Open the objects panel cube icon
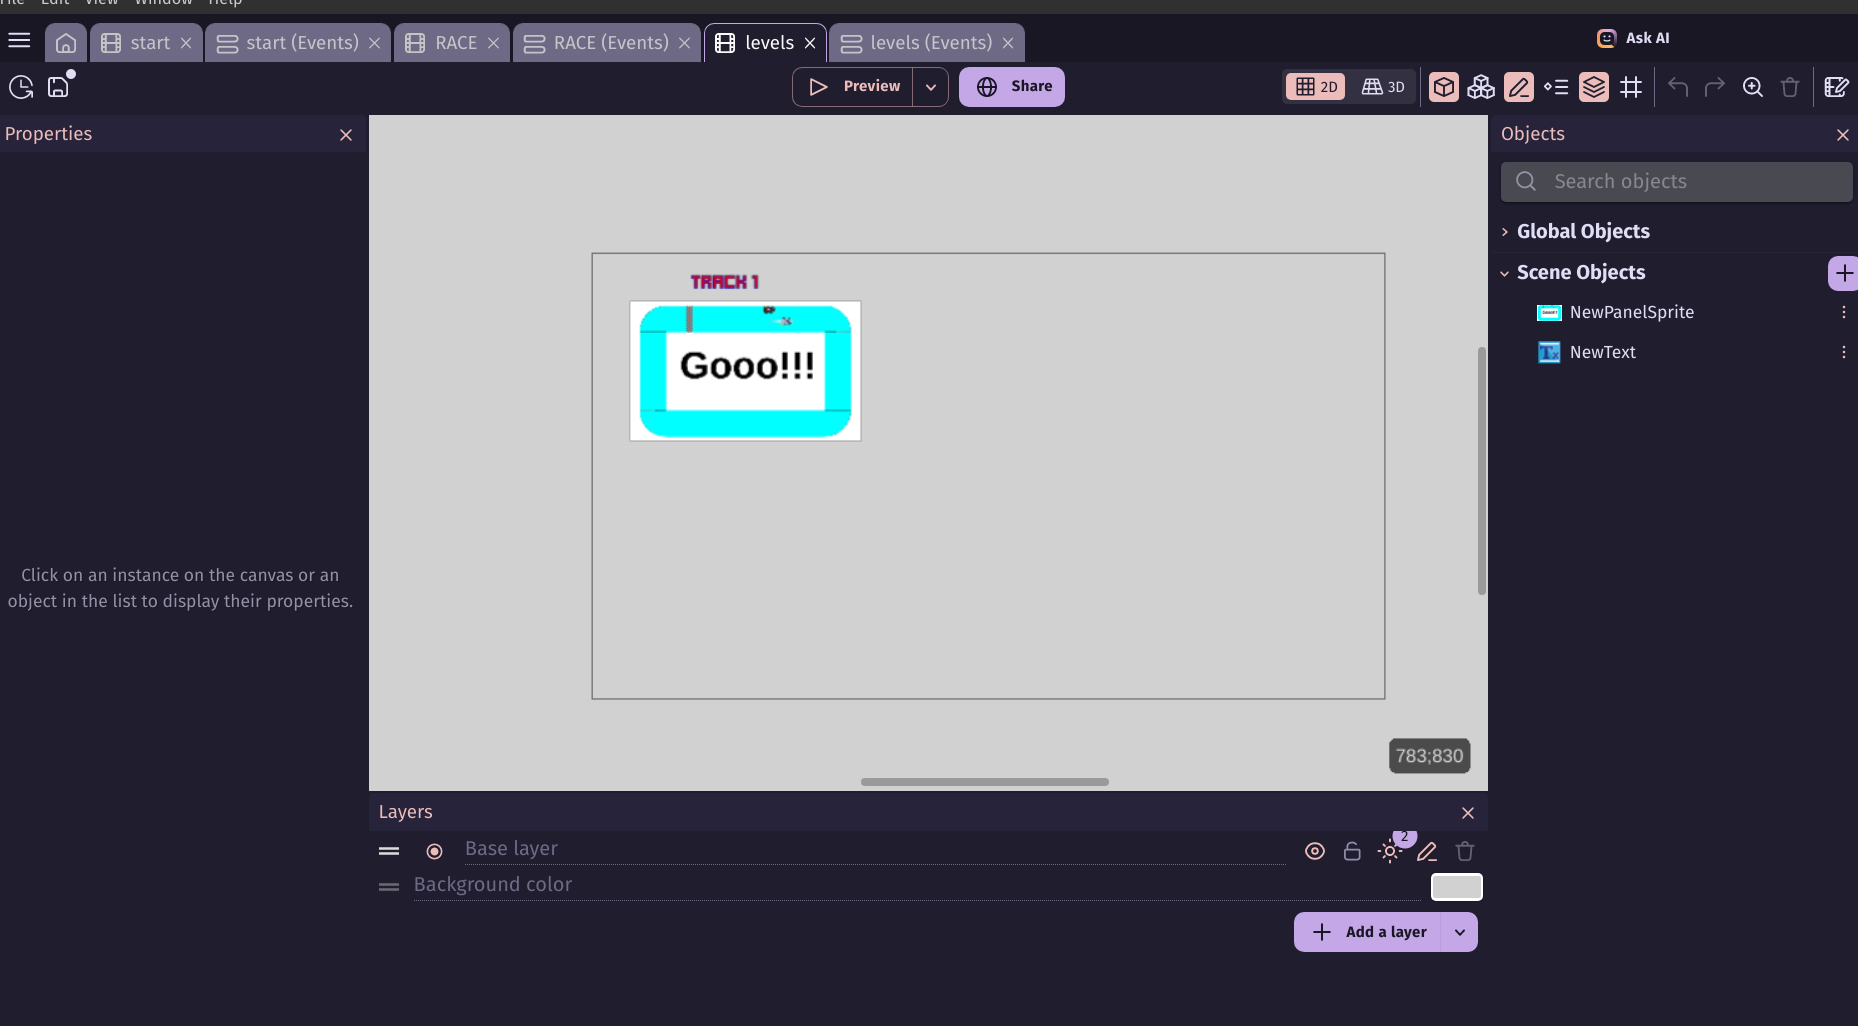1858x1026 pixels. coord(1443,87)
